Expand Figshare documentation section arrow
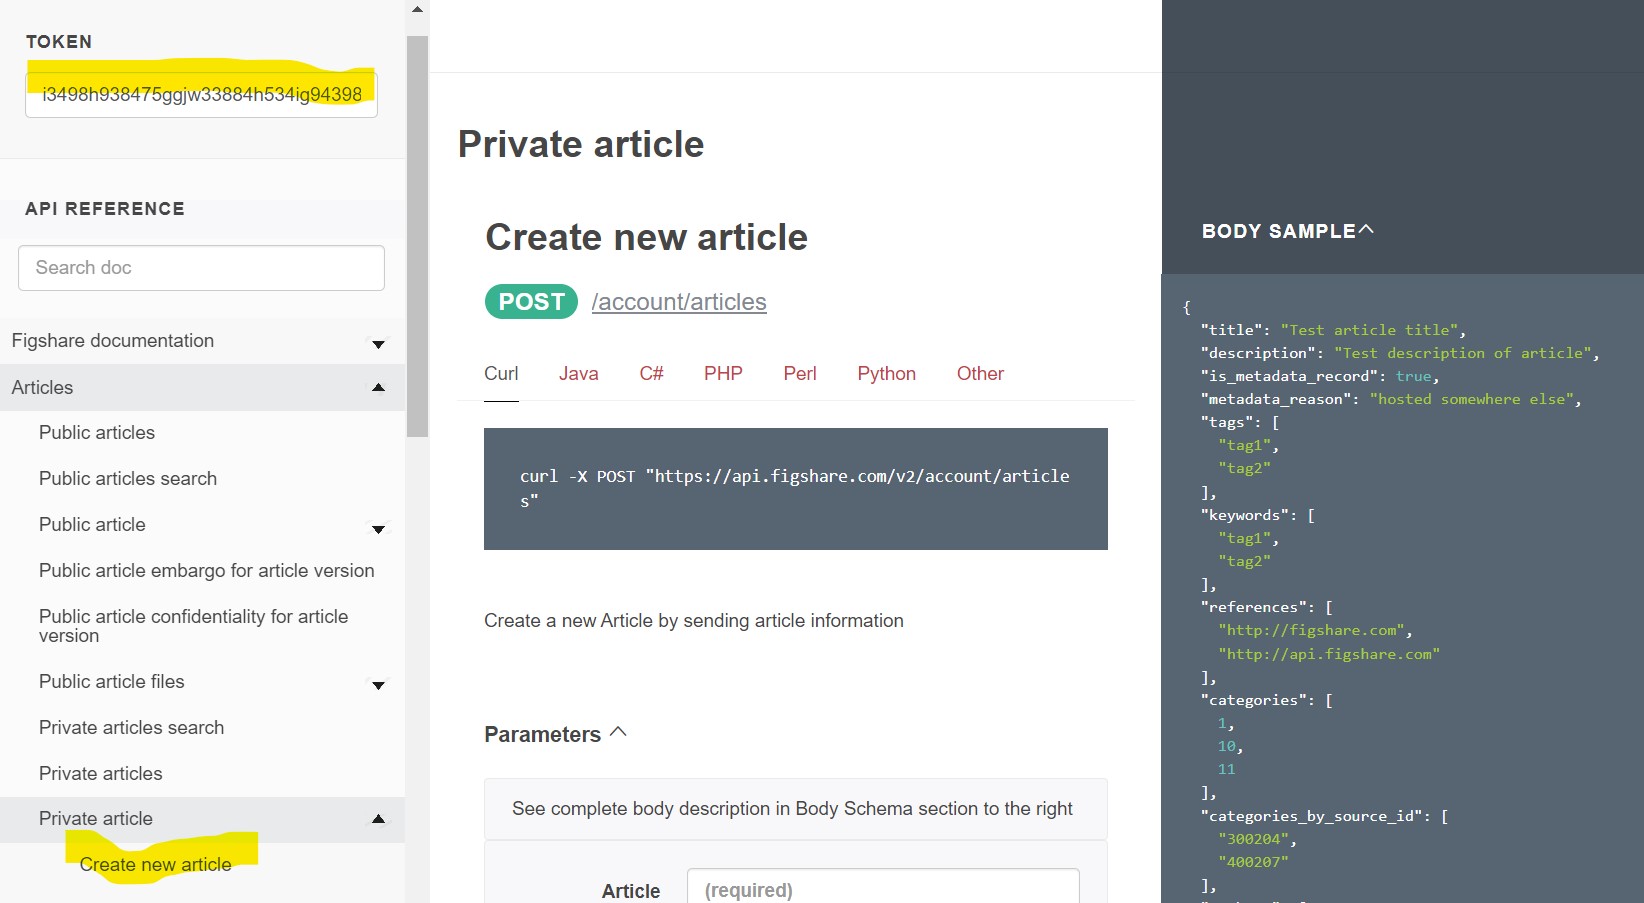 click(378, 345)
